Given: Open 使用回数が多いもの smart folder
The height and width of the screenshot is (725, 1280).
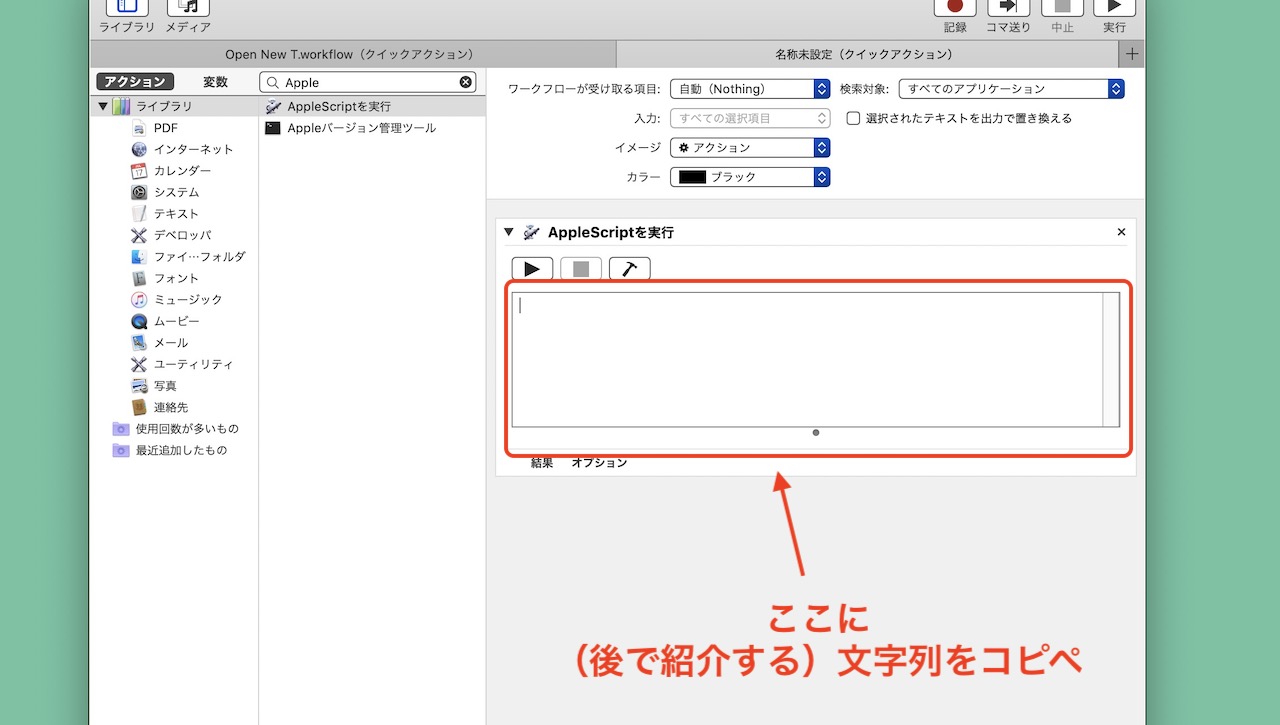Looking at the screenshot, I should pyautogui.click(x=175, y=429).
